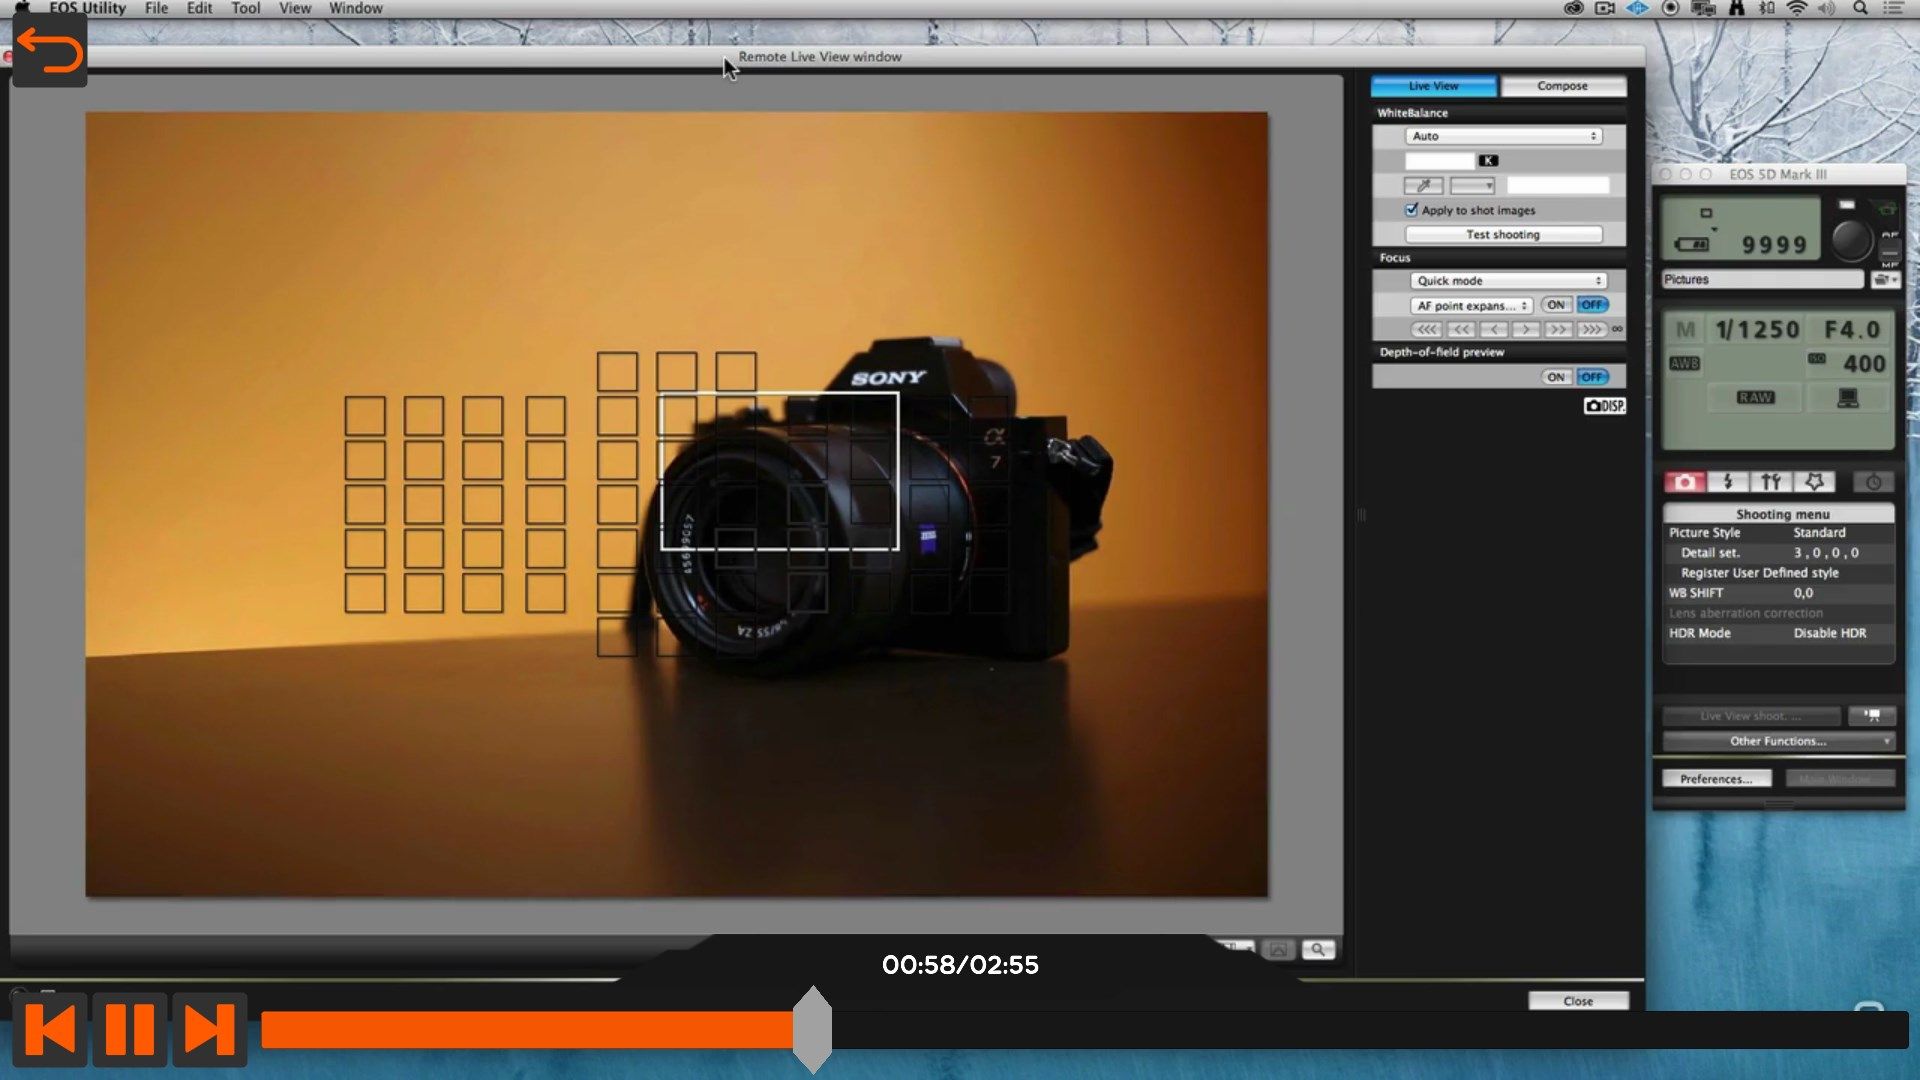Select HDR Mode Disable HDR row

(1779, 633)
